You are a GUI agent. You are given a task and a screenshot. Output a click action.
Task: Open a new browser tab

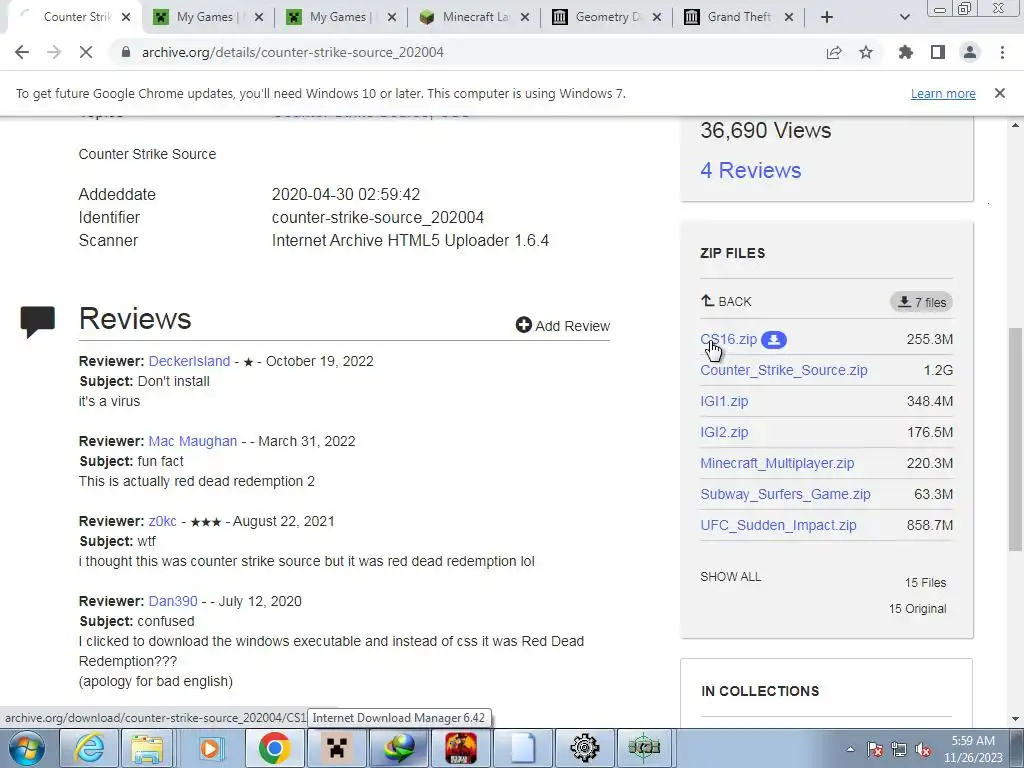[827, 17]
